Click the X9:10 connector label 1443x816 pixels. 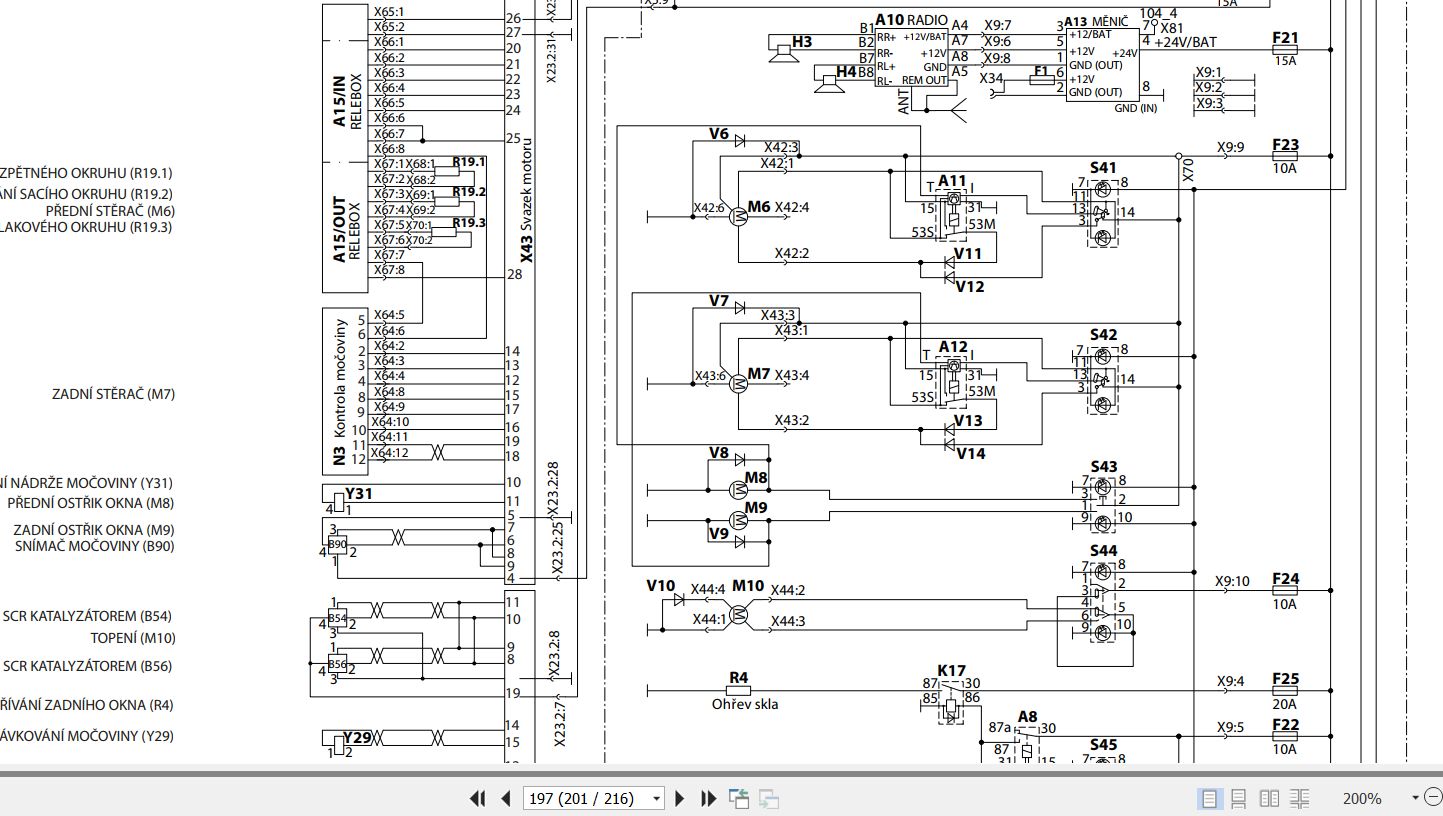[x=1232, y=581]
